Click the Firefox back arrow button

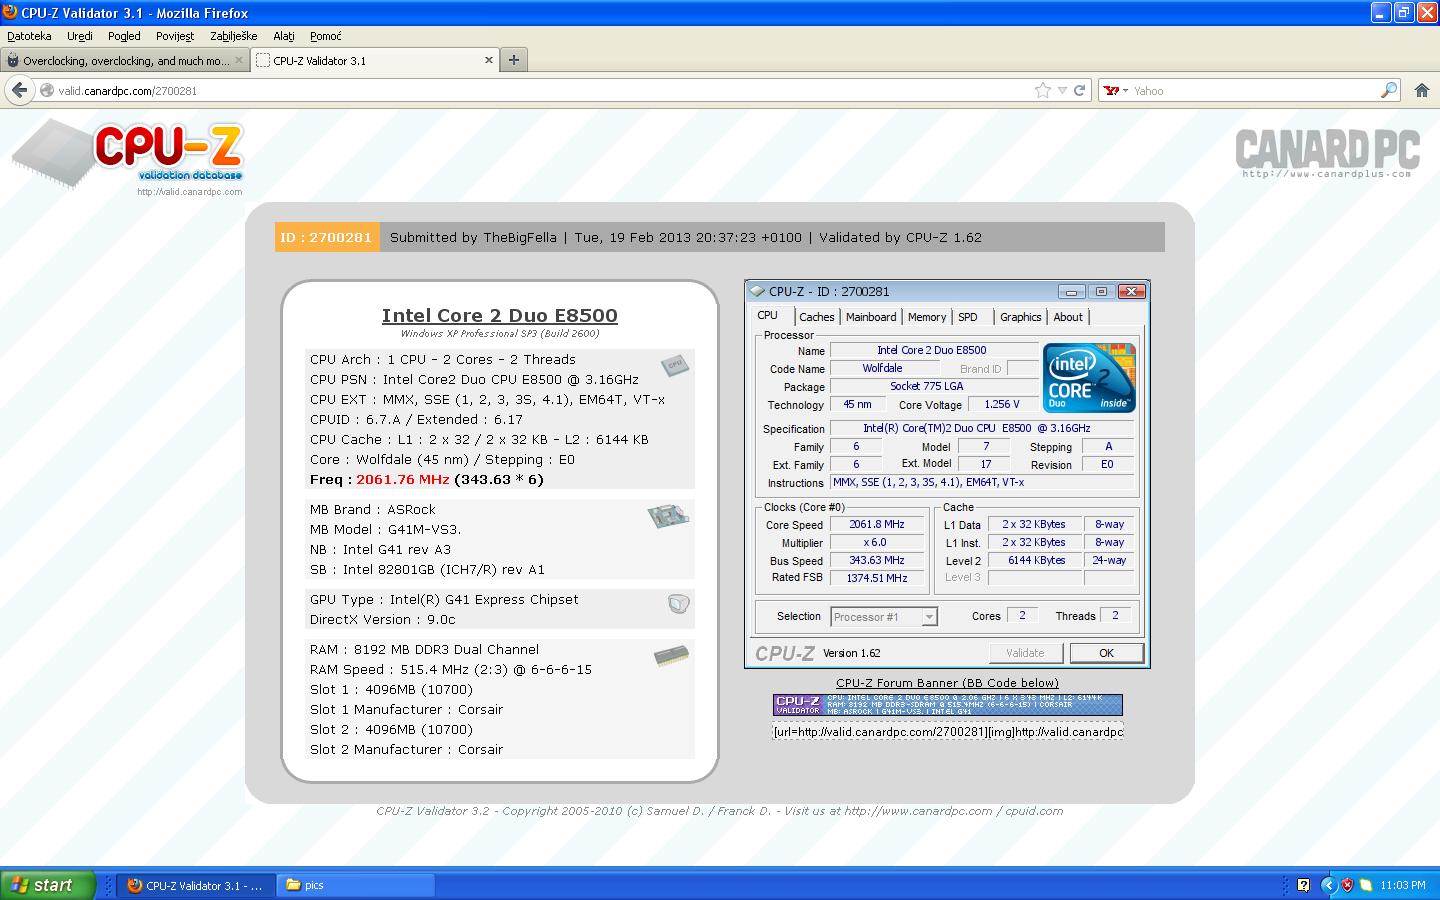(x=19, y=90)
